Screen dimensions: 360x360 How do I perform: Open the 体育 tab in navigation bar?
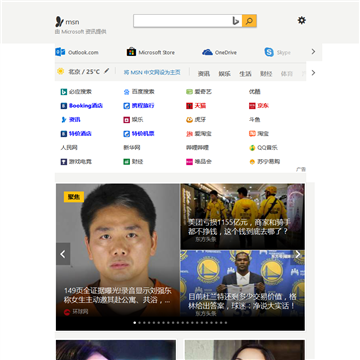tap(287, 74)
